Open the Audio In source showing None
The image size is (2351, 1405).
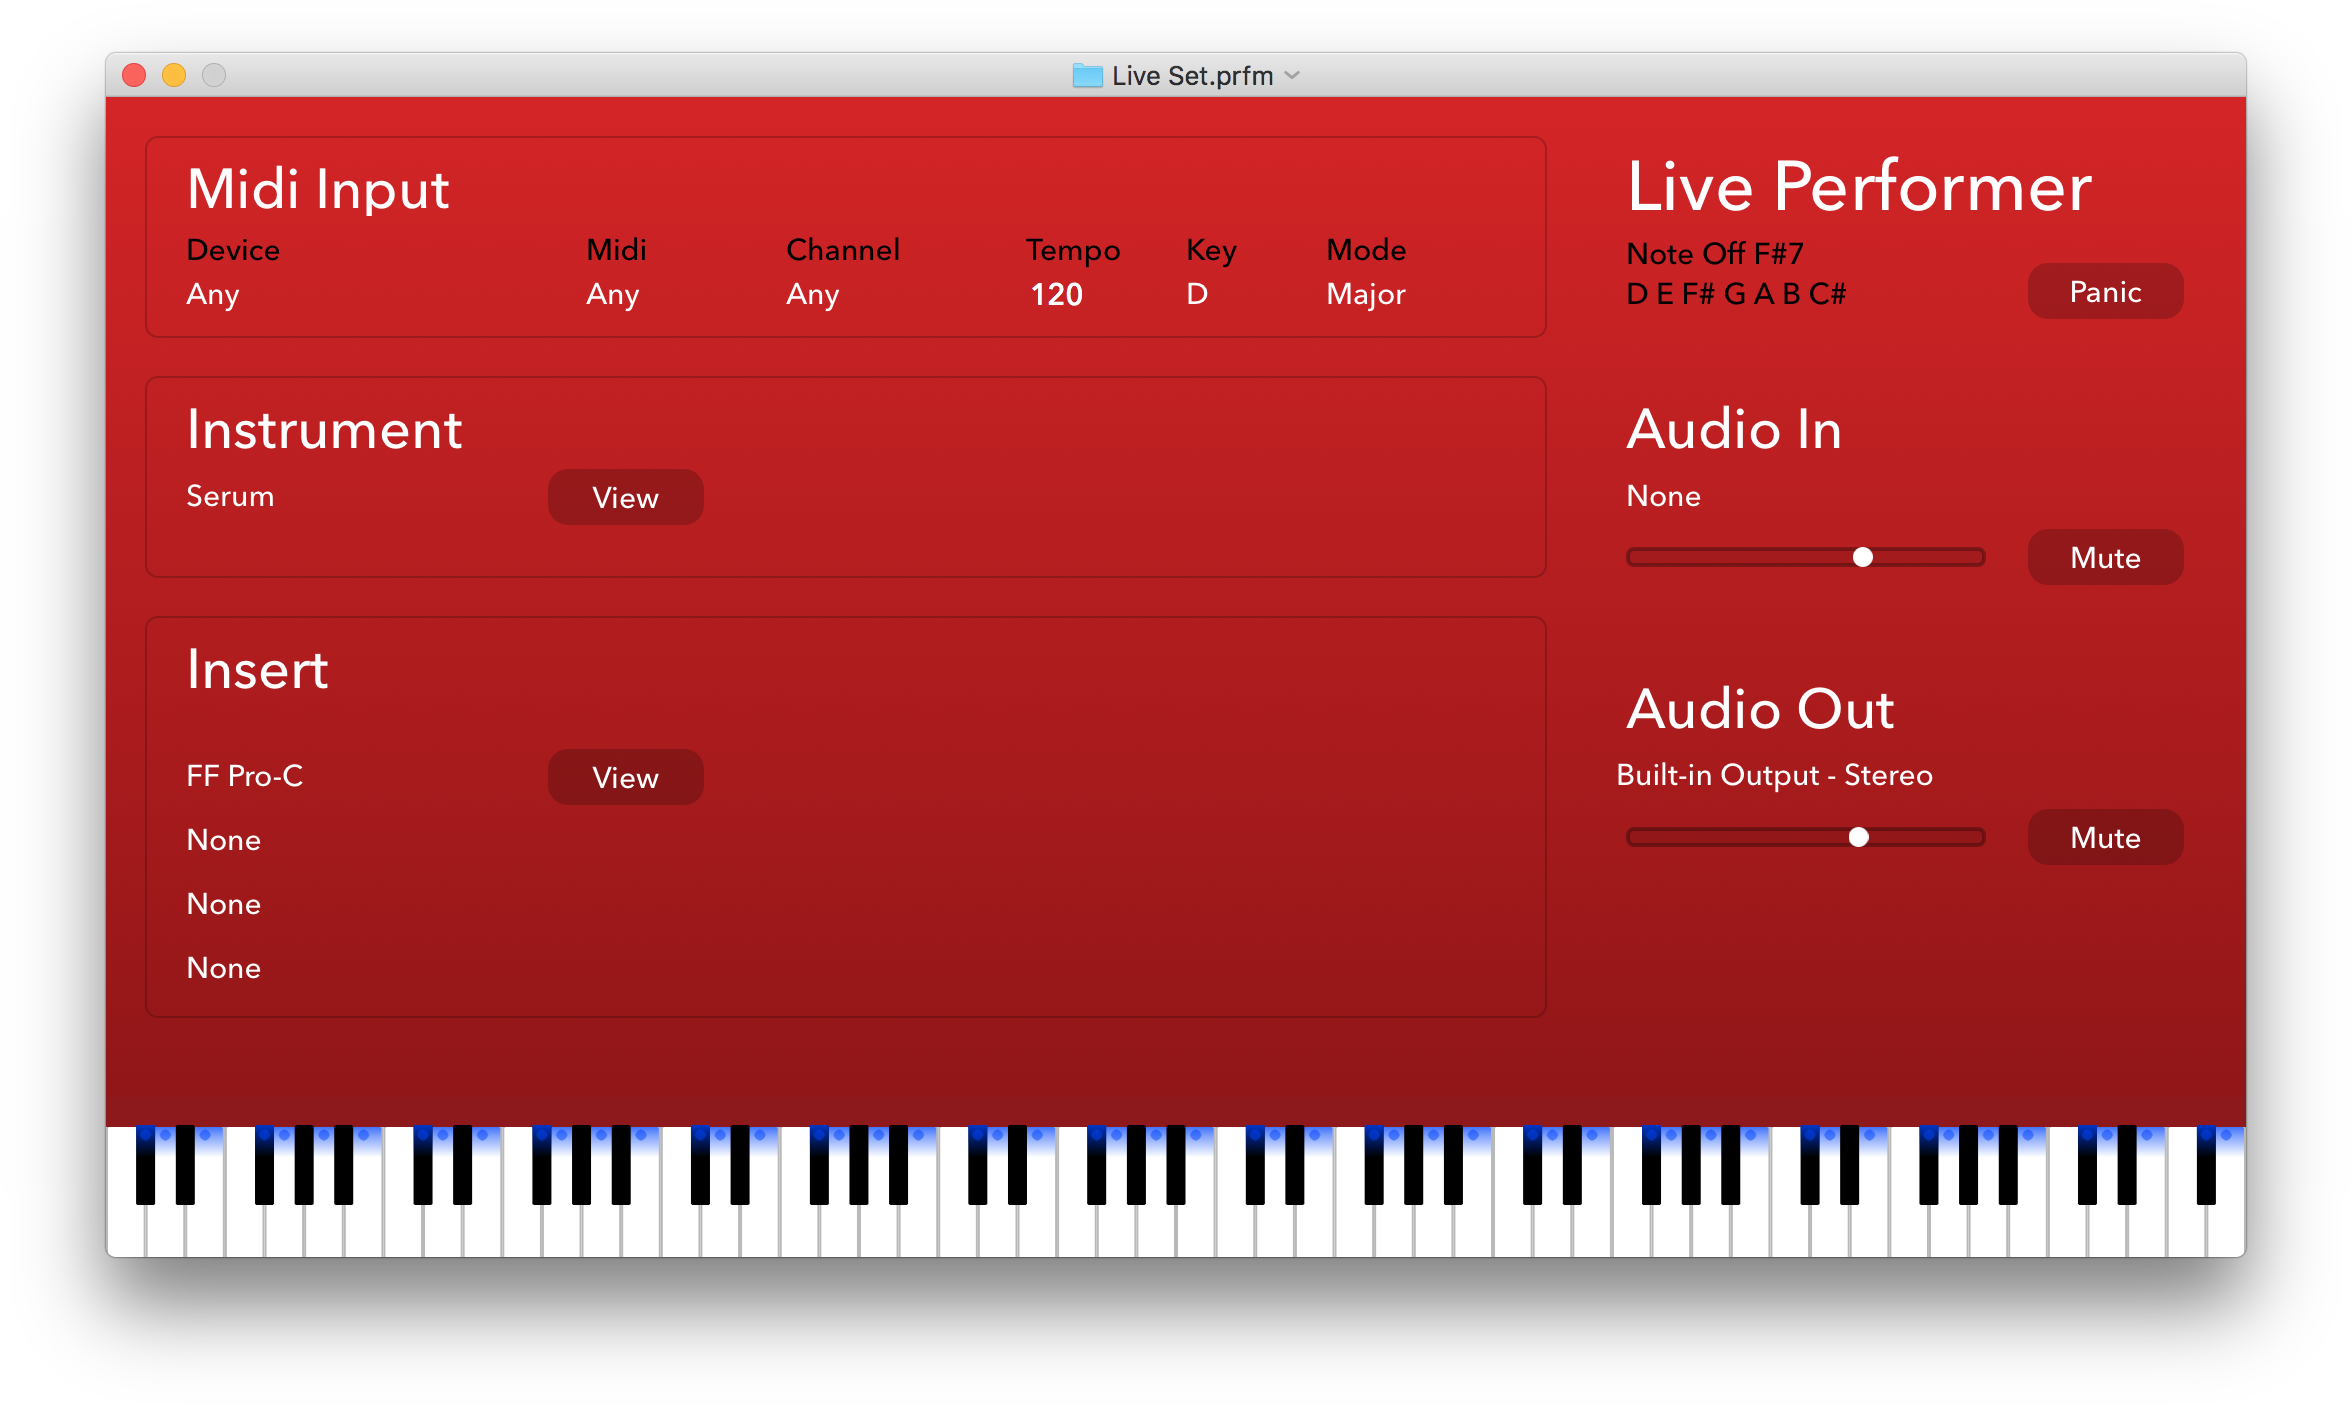click(x=1663, y=497)
